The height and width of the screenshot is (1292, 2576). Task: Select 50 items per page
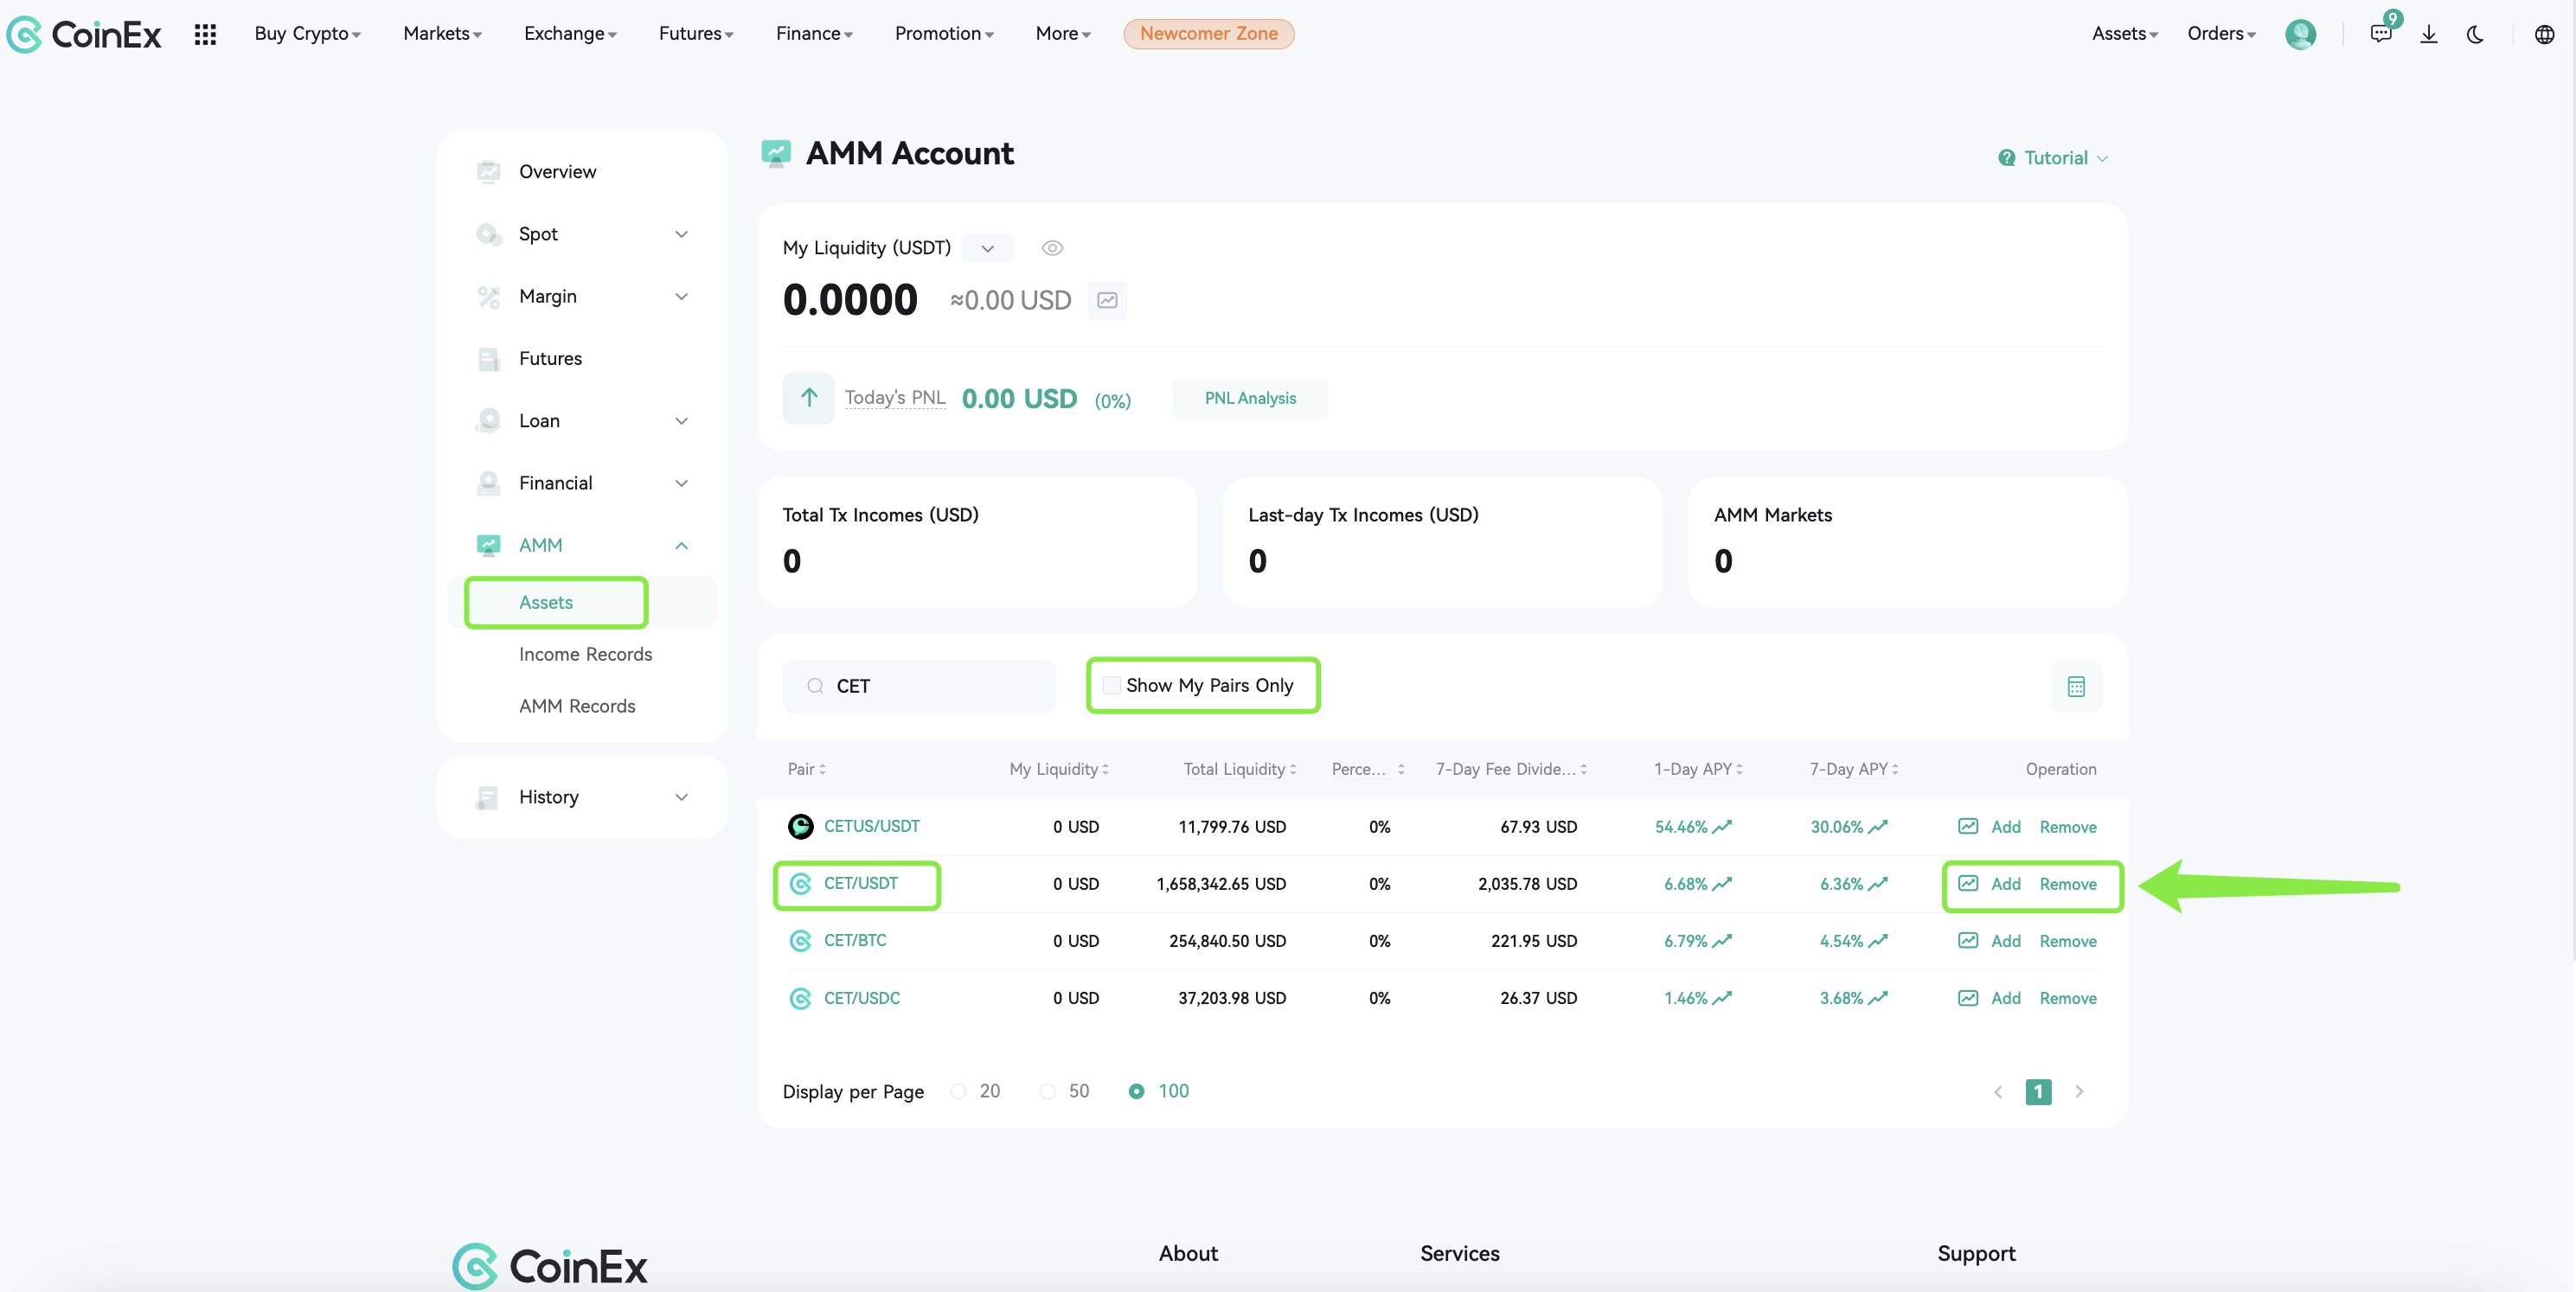point(1047,1091)
